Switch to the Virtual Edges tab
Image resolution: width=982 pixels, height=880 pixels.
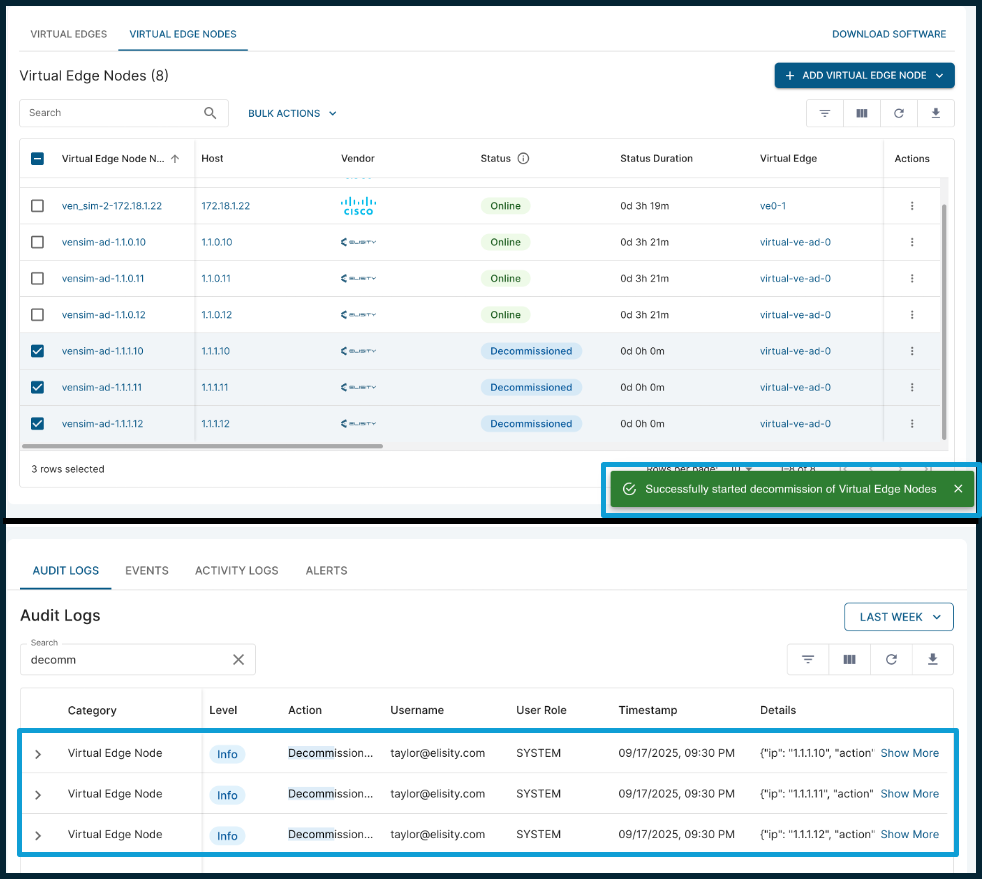click(x=69, y=34)
